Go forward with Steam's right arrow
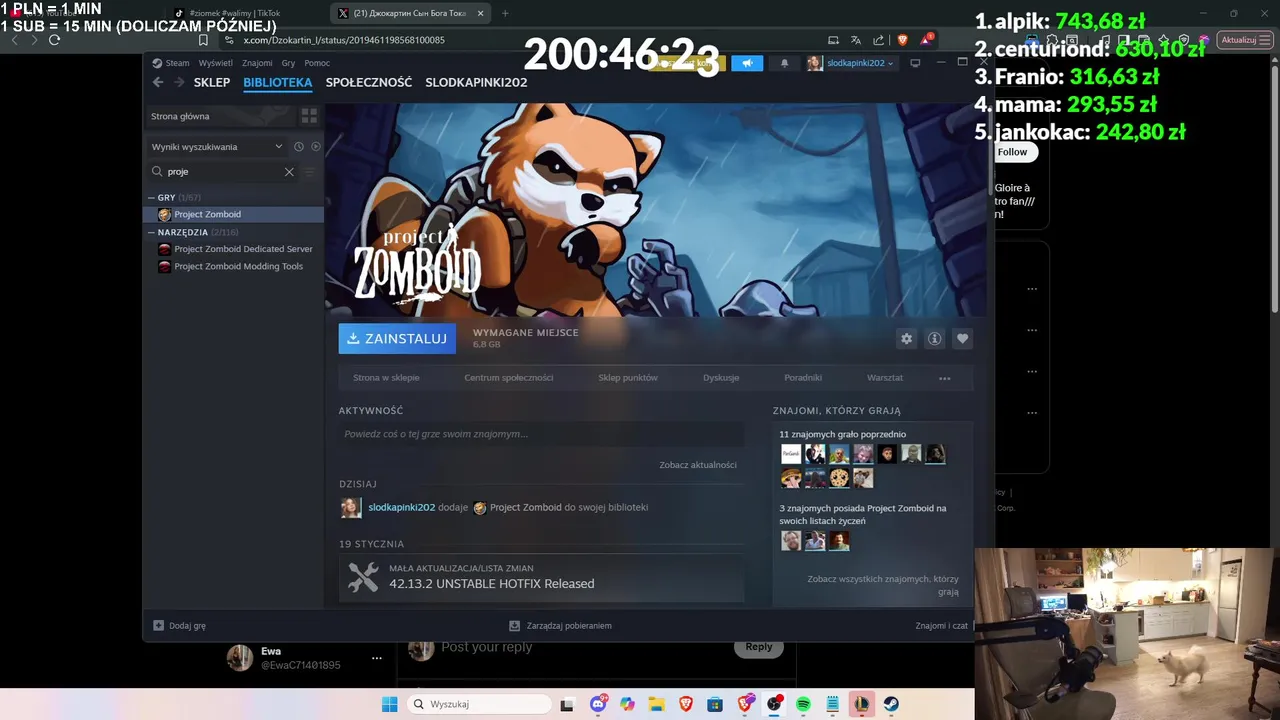Screen dimensions: 1280x720 (x=179, y=82)
